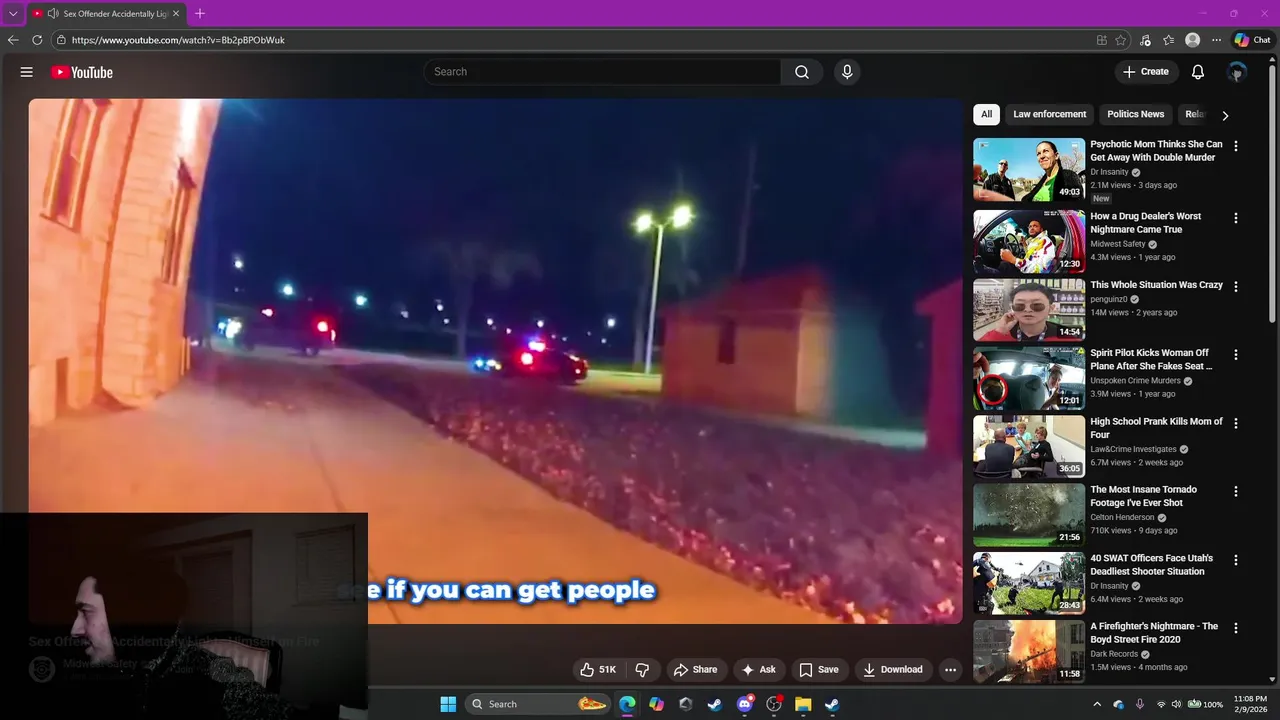Select the Politics News filter chip
The image size is (1280, 720).
[x=1135, y=114]
